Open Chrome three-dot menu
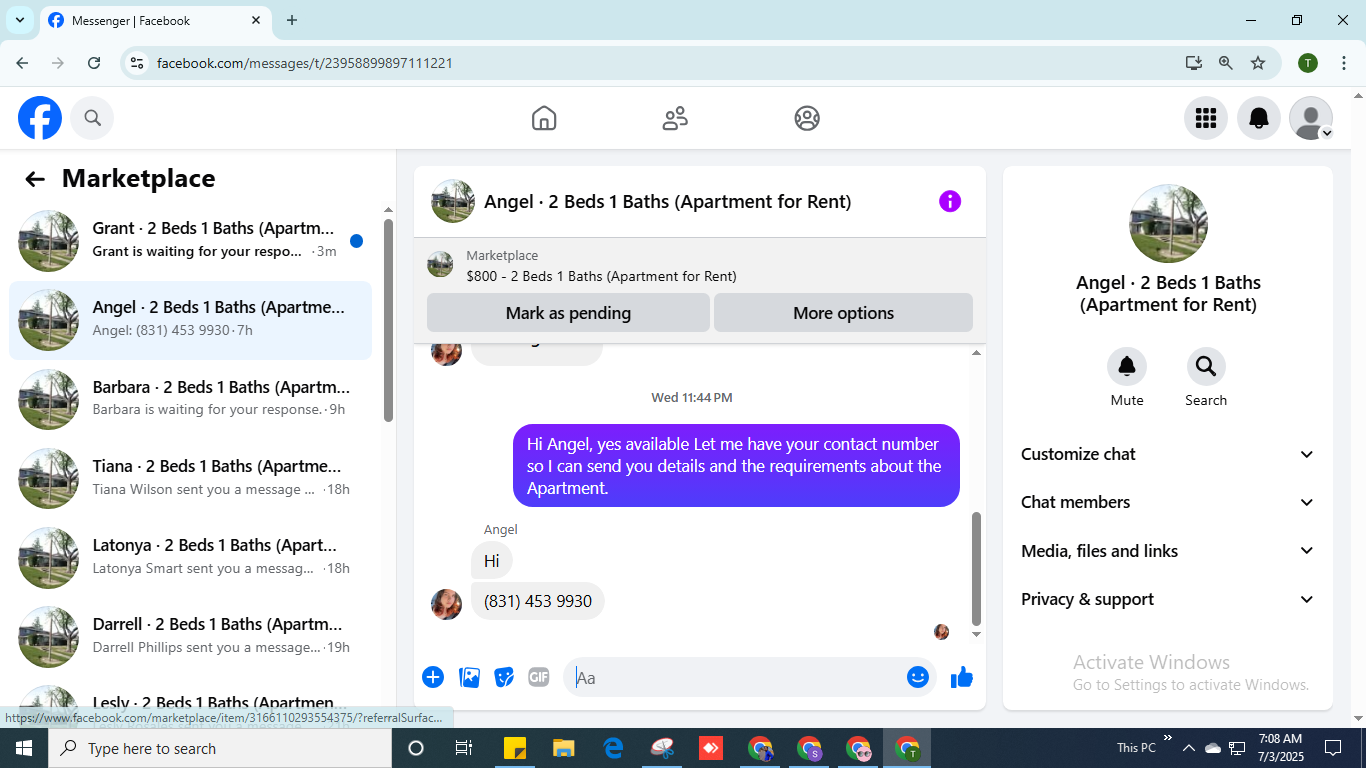Screen dimensions: 1366x768 pyautogui.click(x=1342, y=63)
